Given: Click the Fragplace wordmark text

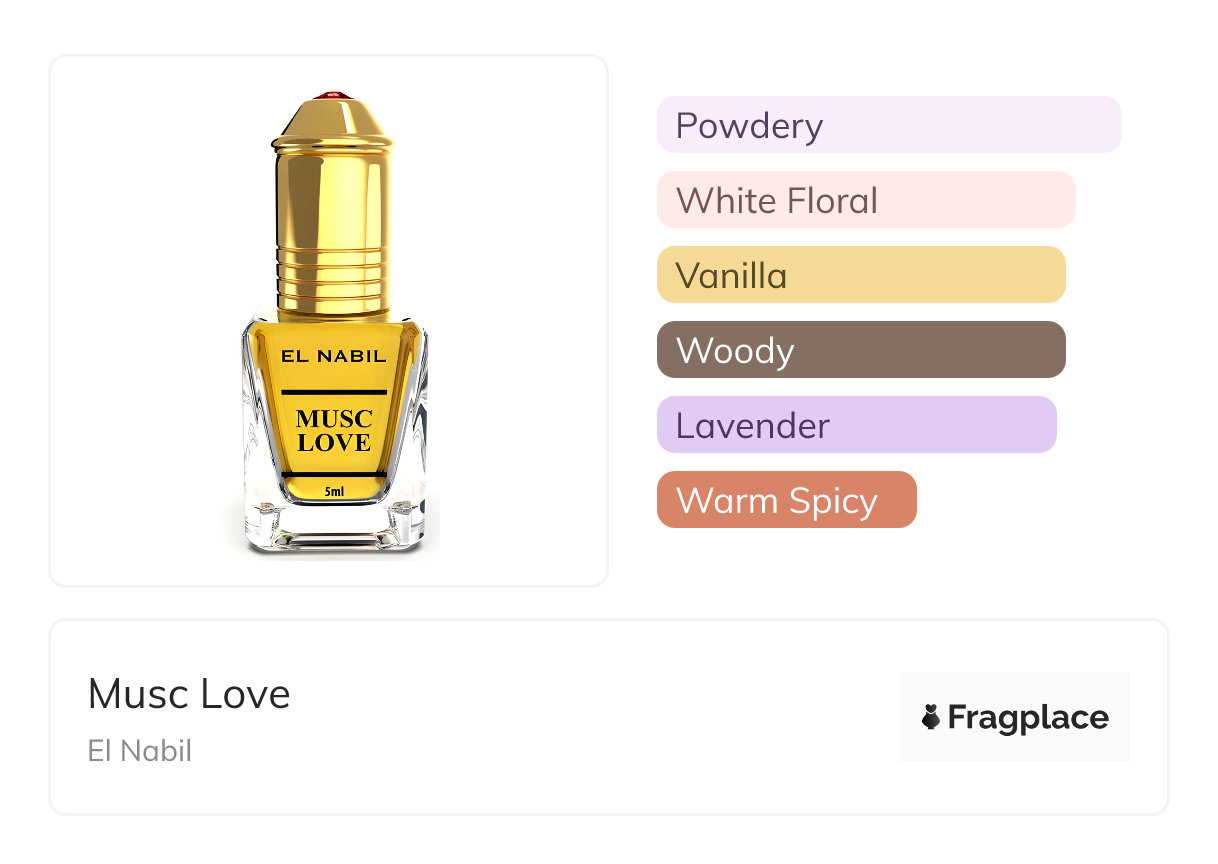Looking at the screenshot, I should (1028, 717).
